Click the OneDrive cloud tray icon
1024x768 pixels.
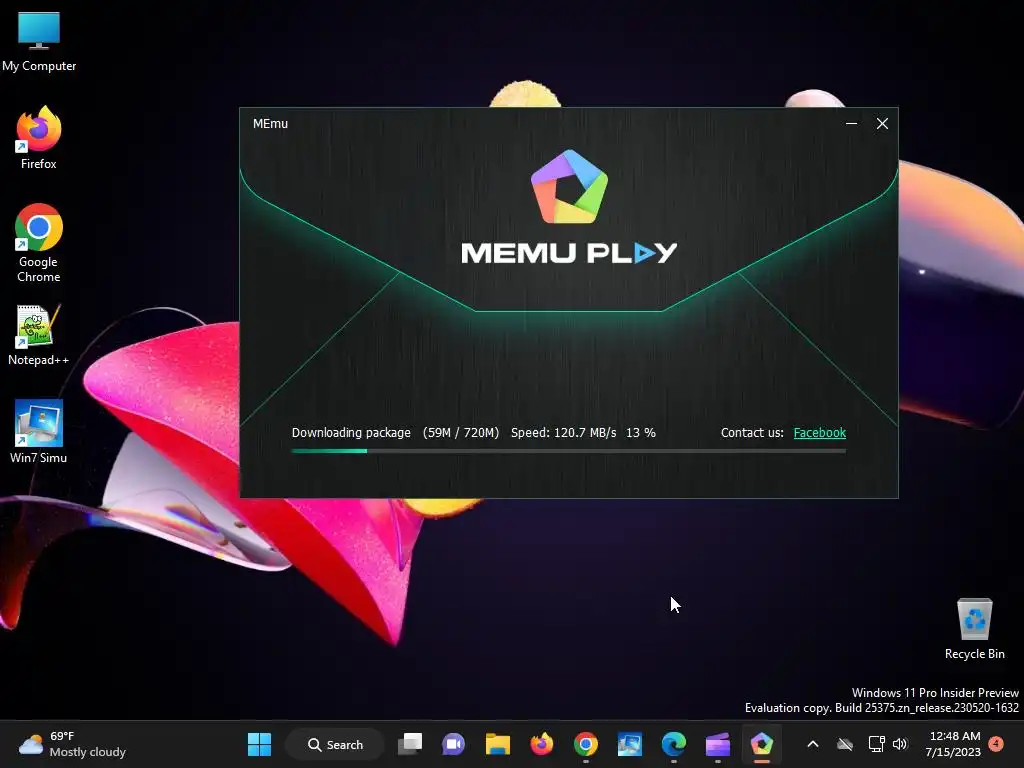click(845, 744)
